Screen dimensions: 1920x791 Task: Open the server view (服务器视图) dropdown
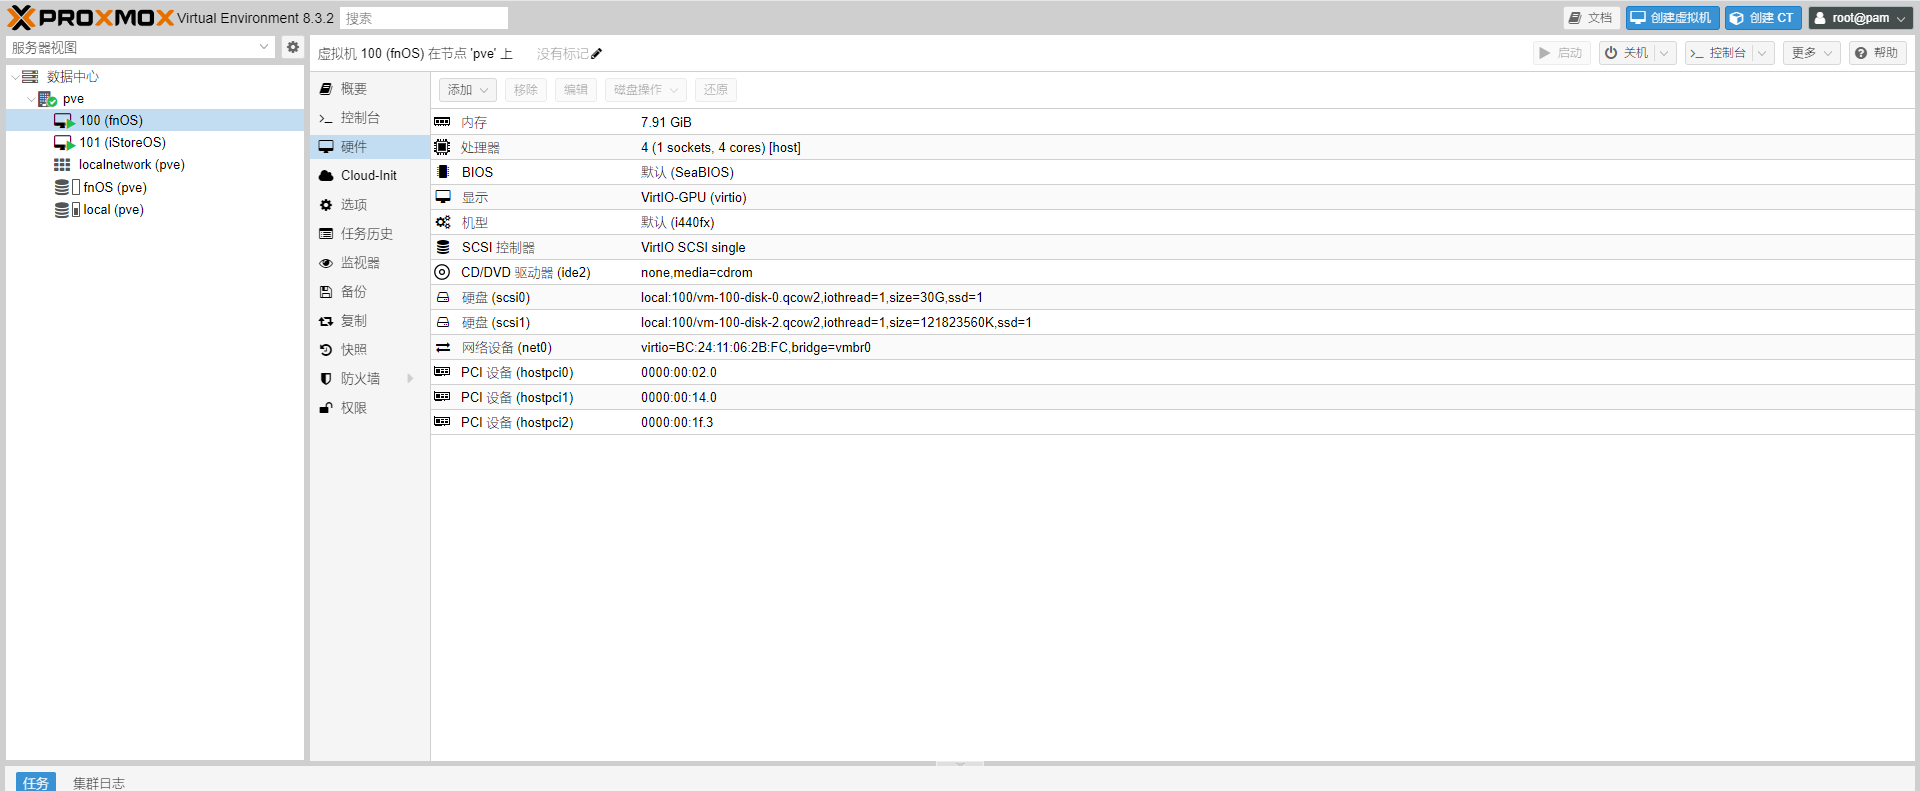click(x=264, y=47)
